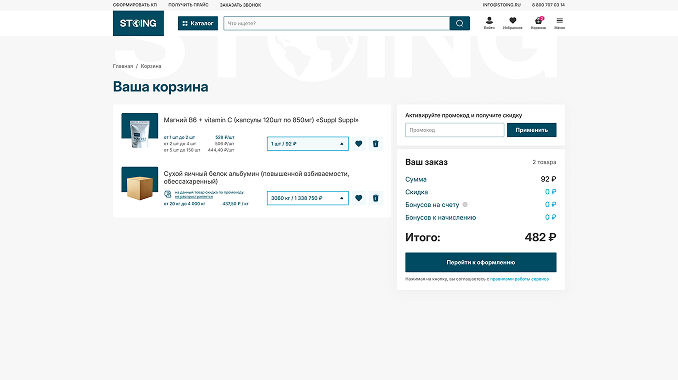Add Сухой яичный белок to favorites
This screenshot has height=380, width=678.
[x=358, y=198]
